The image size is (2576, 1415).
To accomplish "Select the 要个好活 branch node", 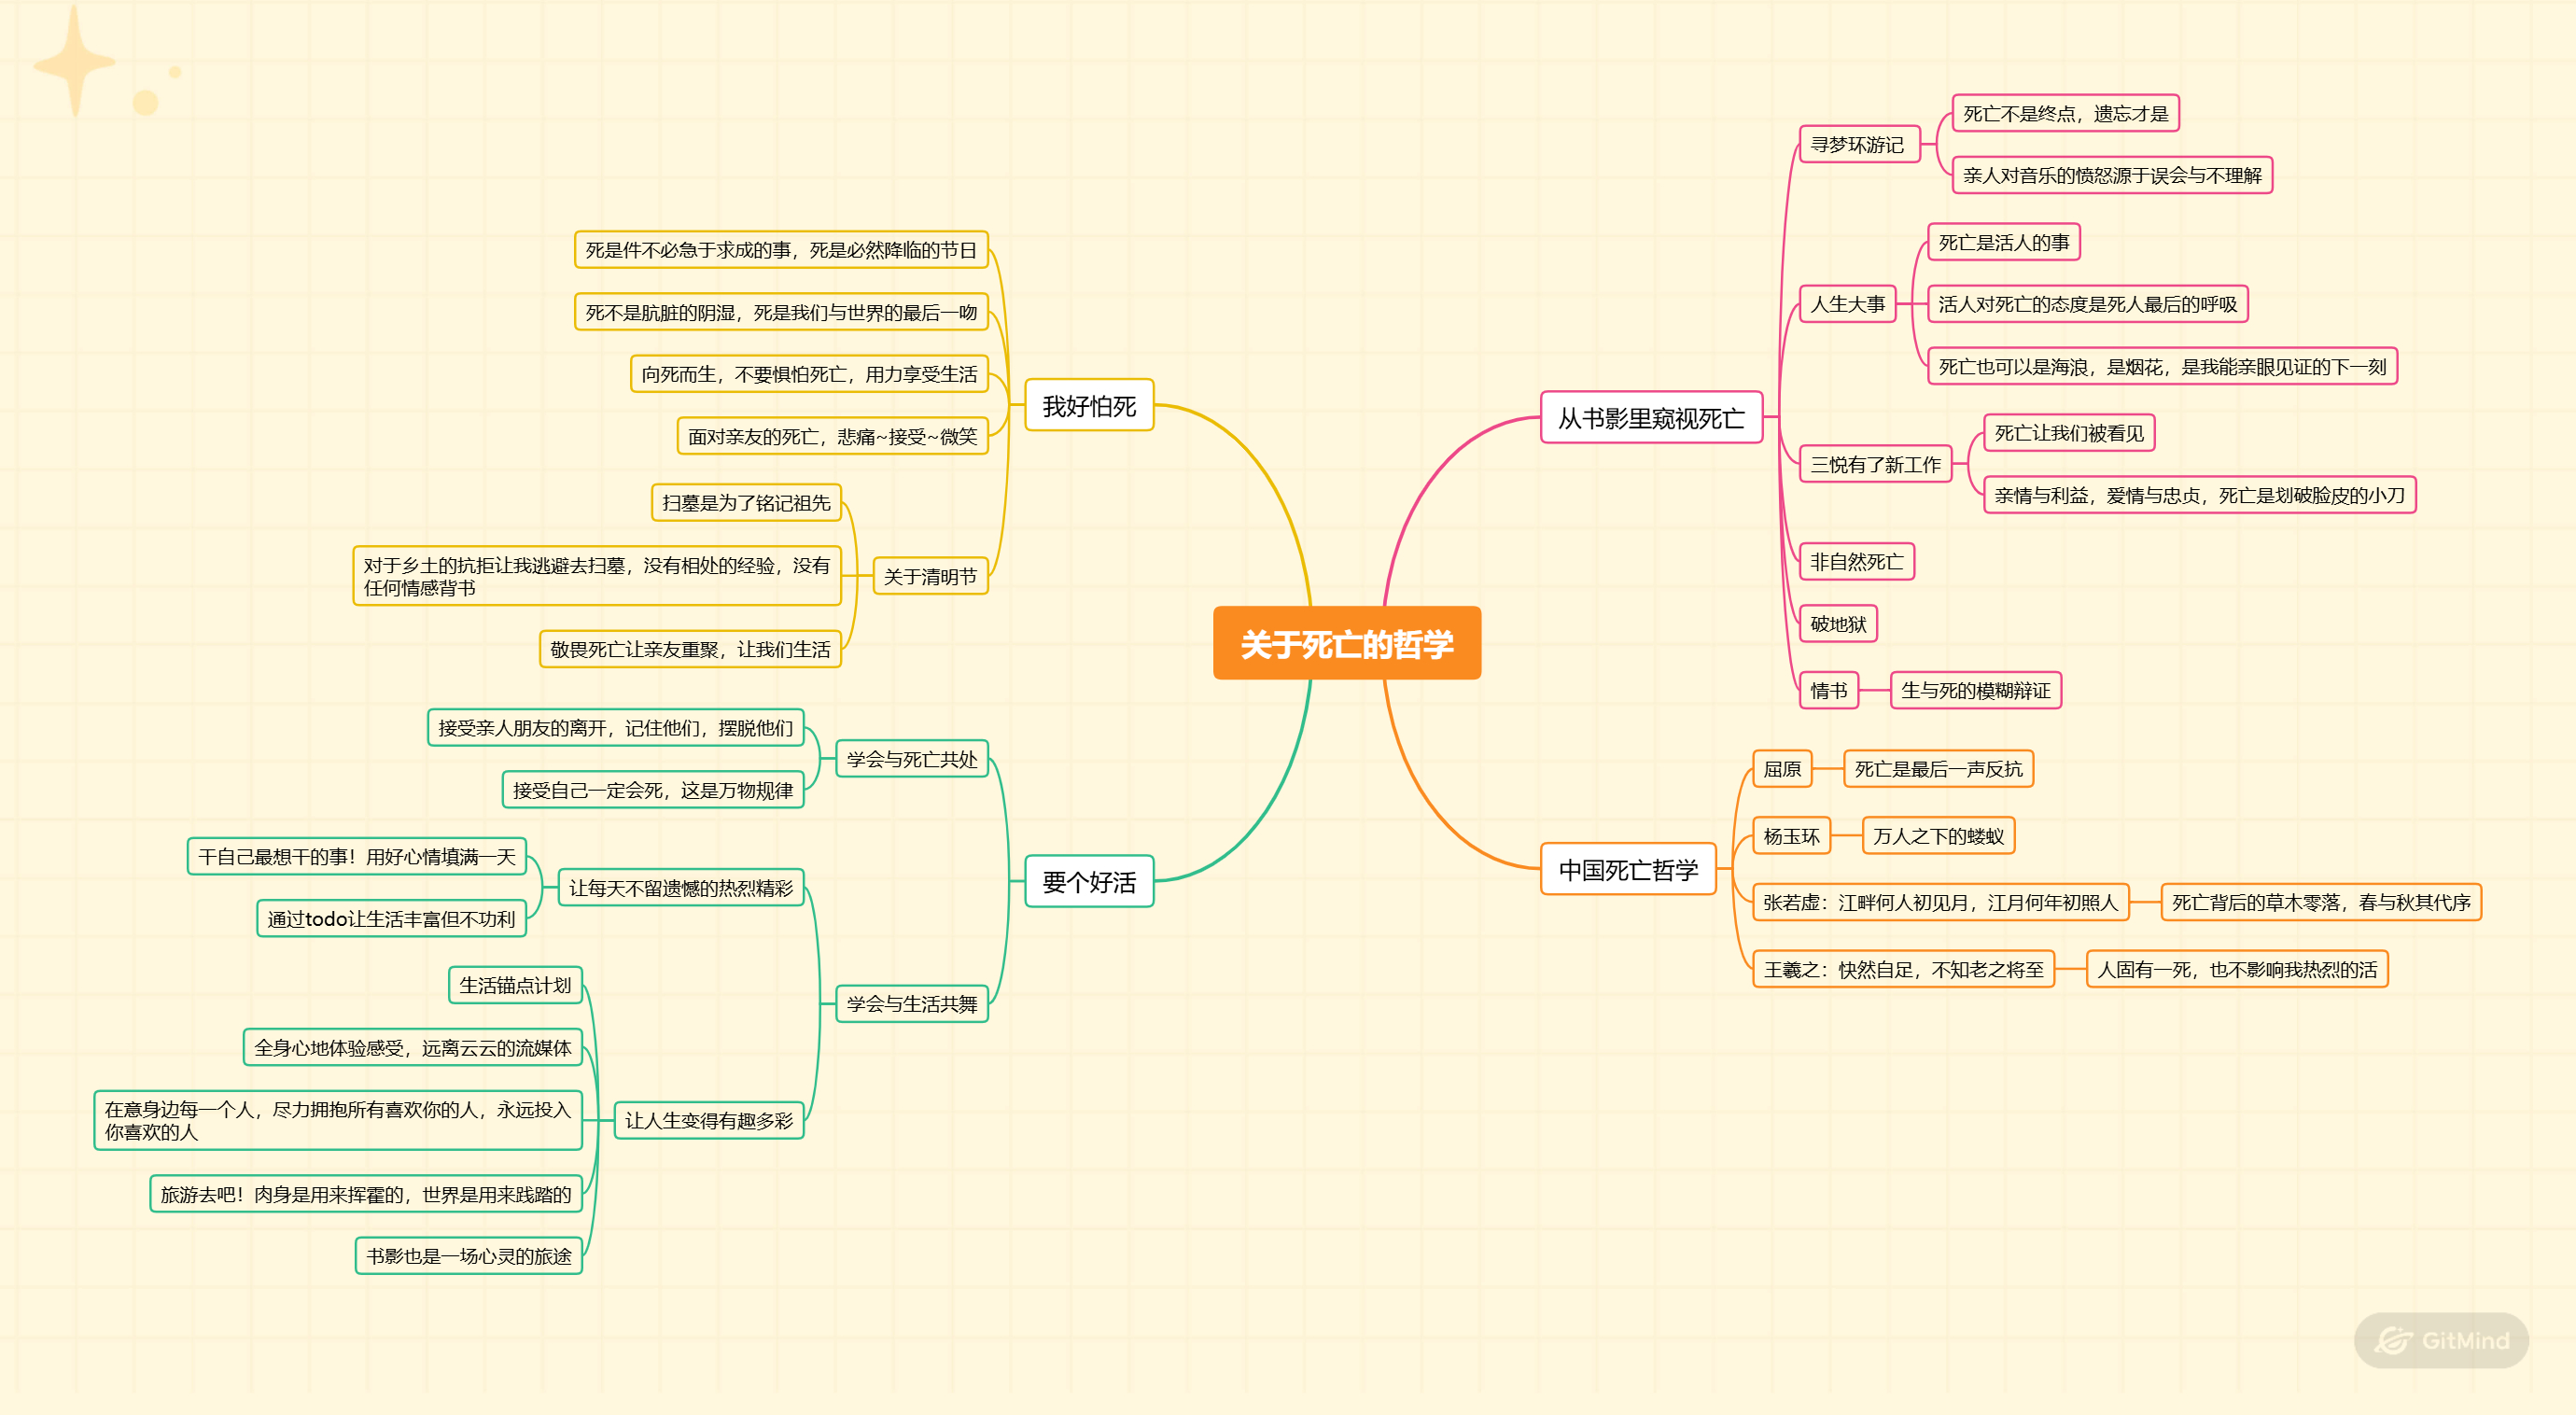I will [1088, 881].
